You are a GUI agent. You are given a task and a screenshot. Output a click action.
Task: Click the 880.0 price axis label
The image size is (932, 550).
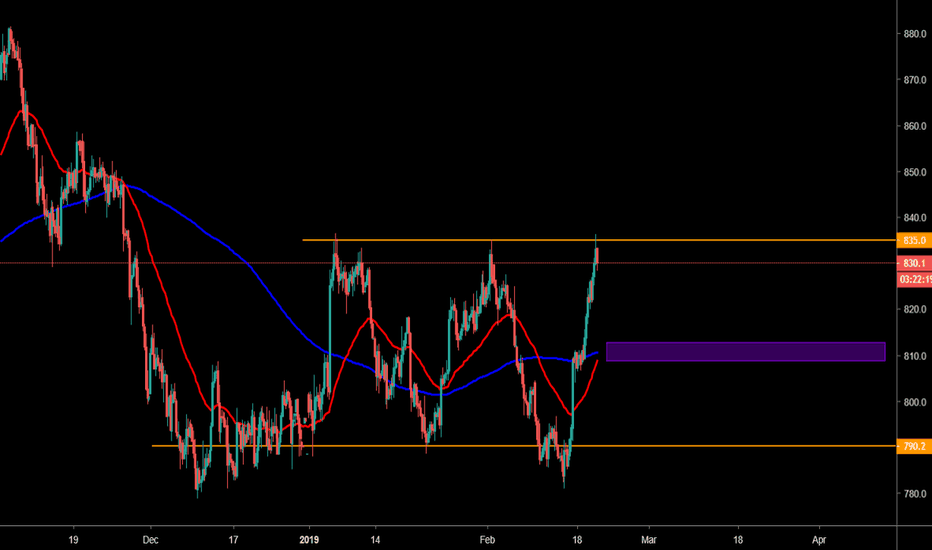pos(915,34)
